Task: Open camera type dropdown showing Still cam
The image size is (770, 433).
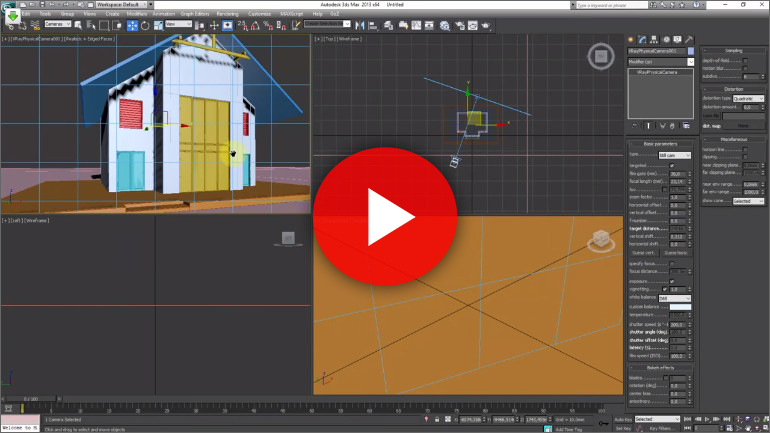Action: [x=675, y=156]
